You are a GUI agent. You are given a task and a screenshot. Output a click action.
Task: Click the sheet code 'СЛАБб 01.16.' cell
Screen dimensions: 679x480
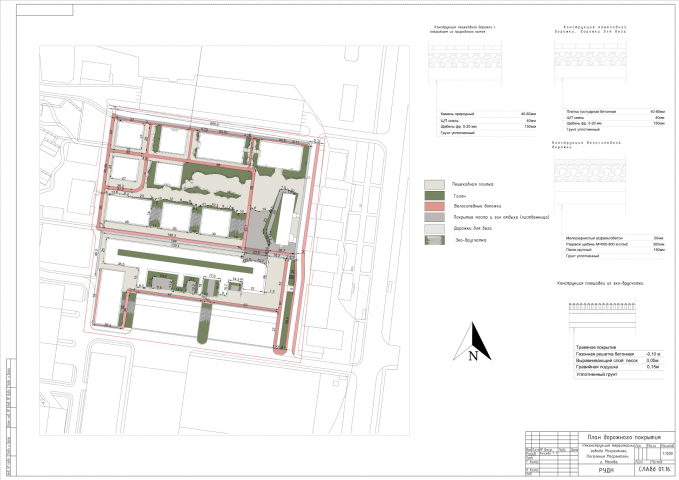tap(654, 470)
